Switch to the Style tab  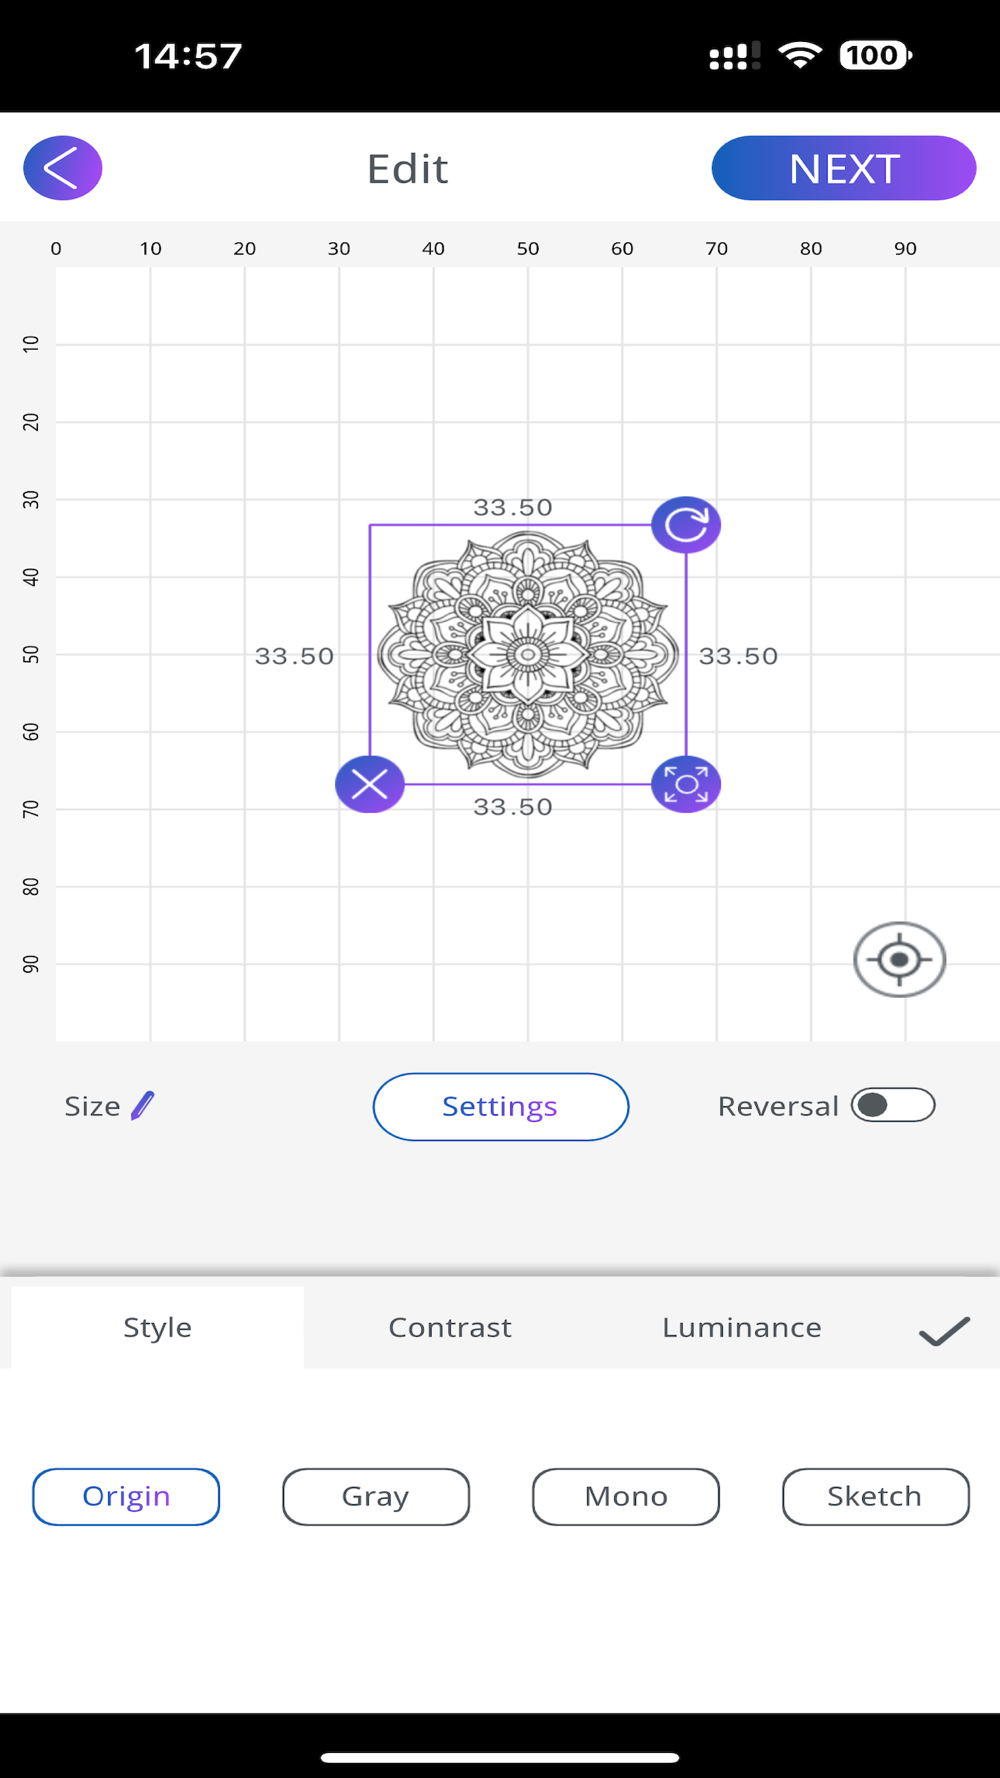[x=157, y=1327]
